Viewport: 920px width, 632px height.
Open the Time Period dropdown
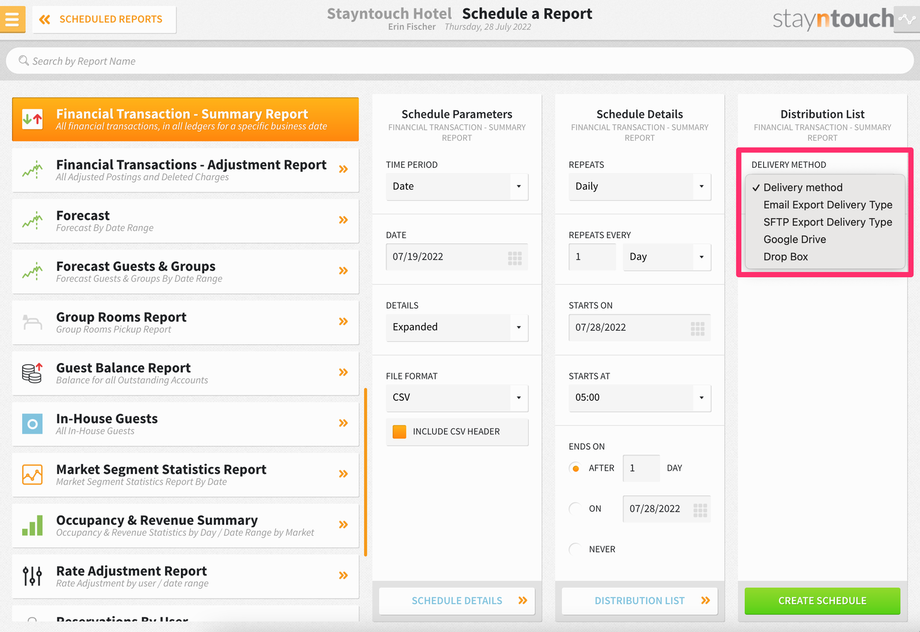[x=457, y=187]
